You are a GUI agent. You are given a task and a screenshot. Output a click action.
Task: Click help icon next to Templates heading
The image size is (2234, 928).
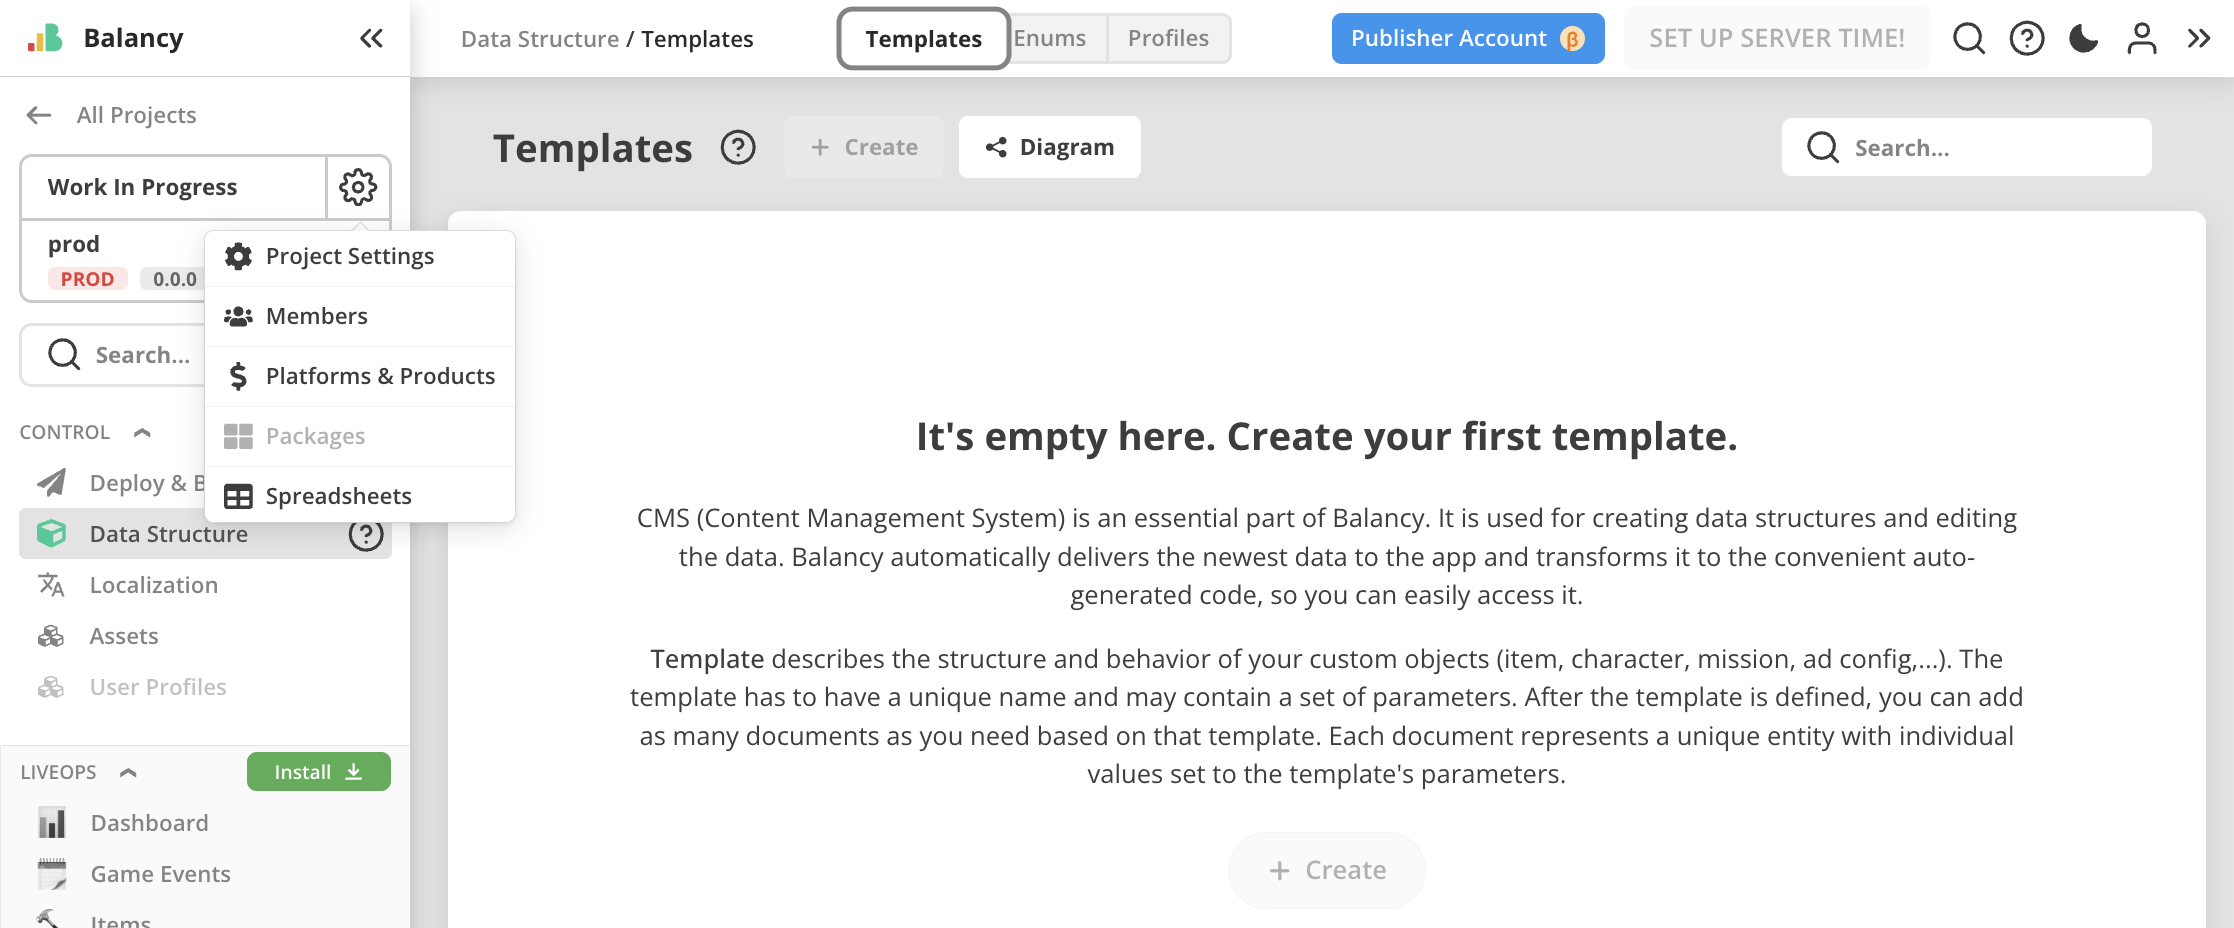(738, 148)
